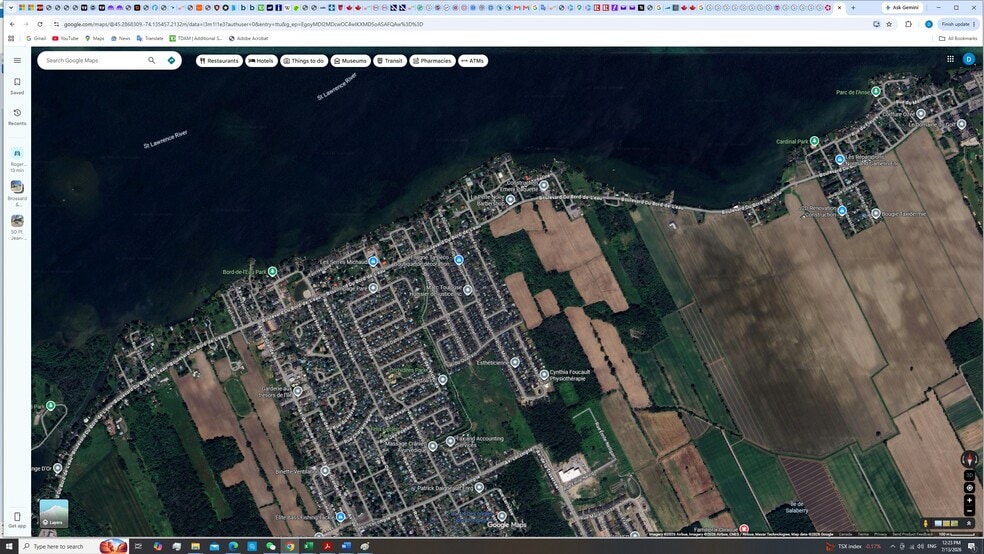The image size is (984, 554).
Task: Click the Windows Start button
Action: pyautogui.click(x=9, y=546)
